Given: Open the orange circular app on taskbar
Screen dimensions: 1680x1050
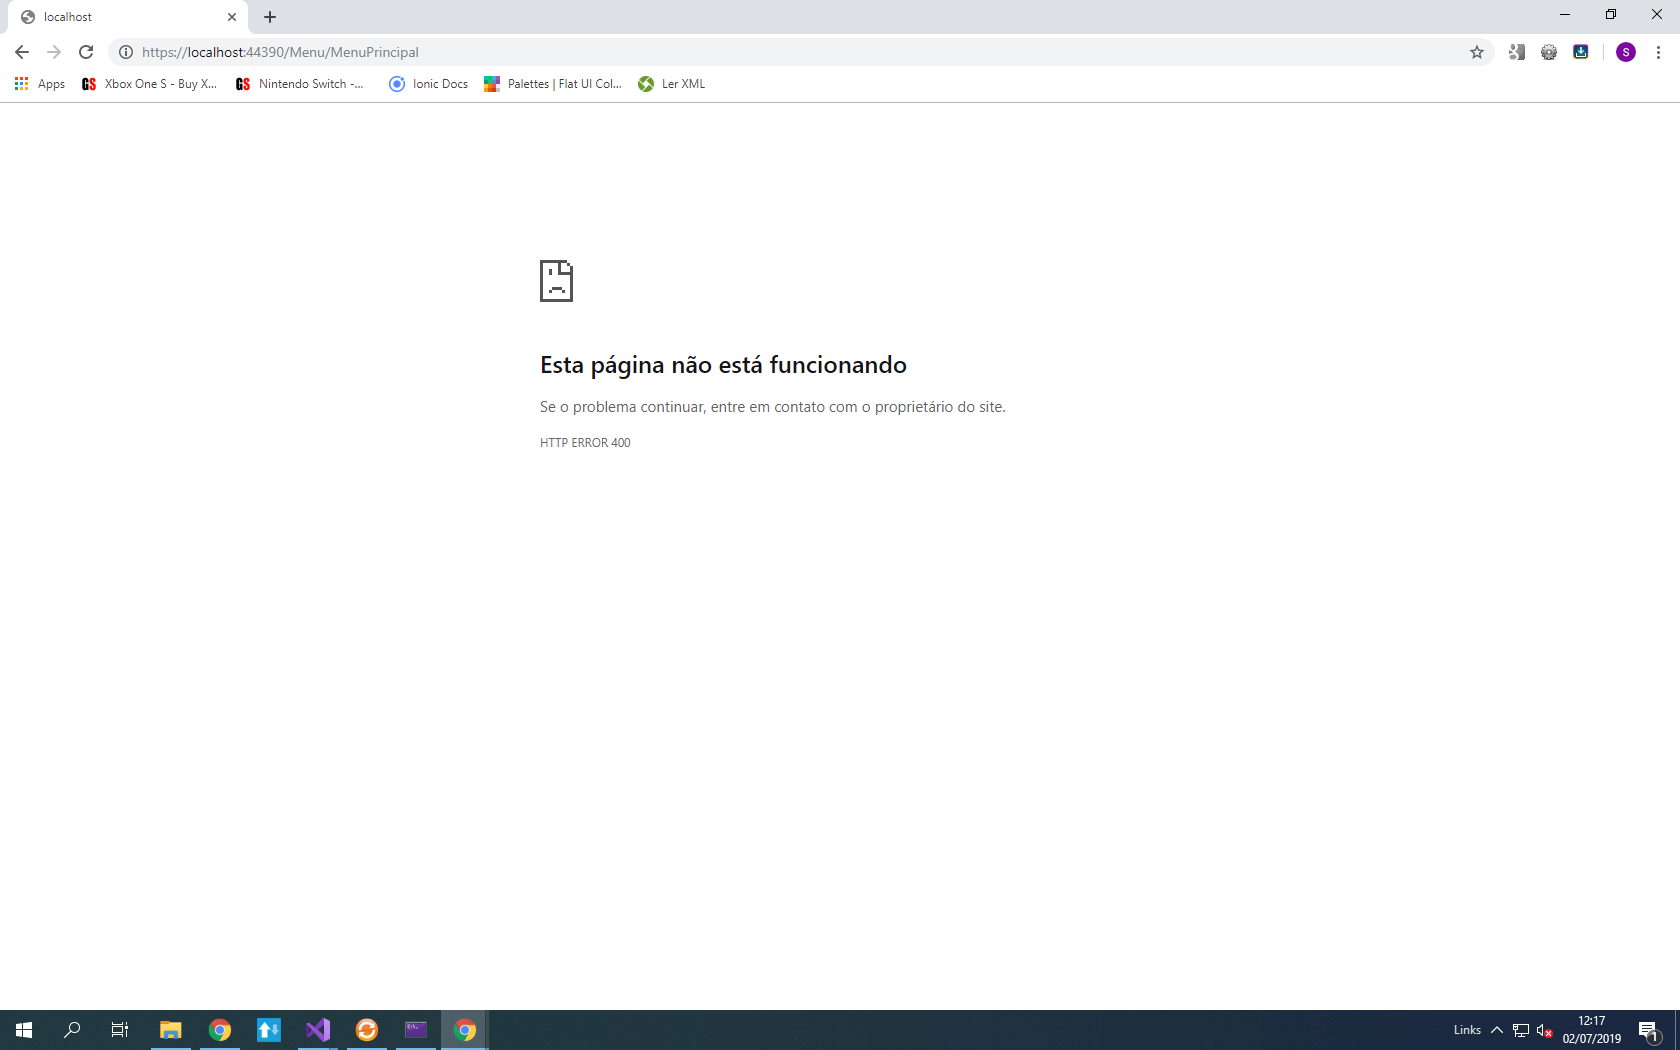Looking at the screenshot, I should (x=367, y=1030).
